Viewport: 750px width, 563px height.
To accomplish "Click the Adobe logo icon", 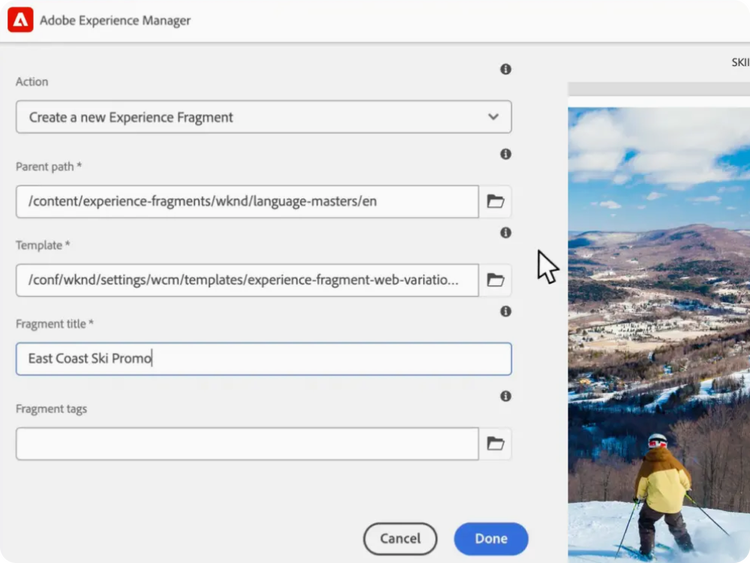I will coord(20,20).
